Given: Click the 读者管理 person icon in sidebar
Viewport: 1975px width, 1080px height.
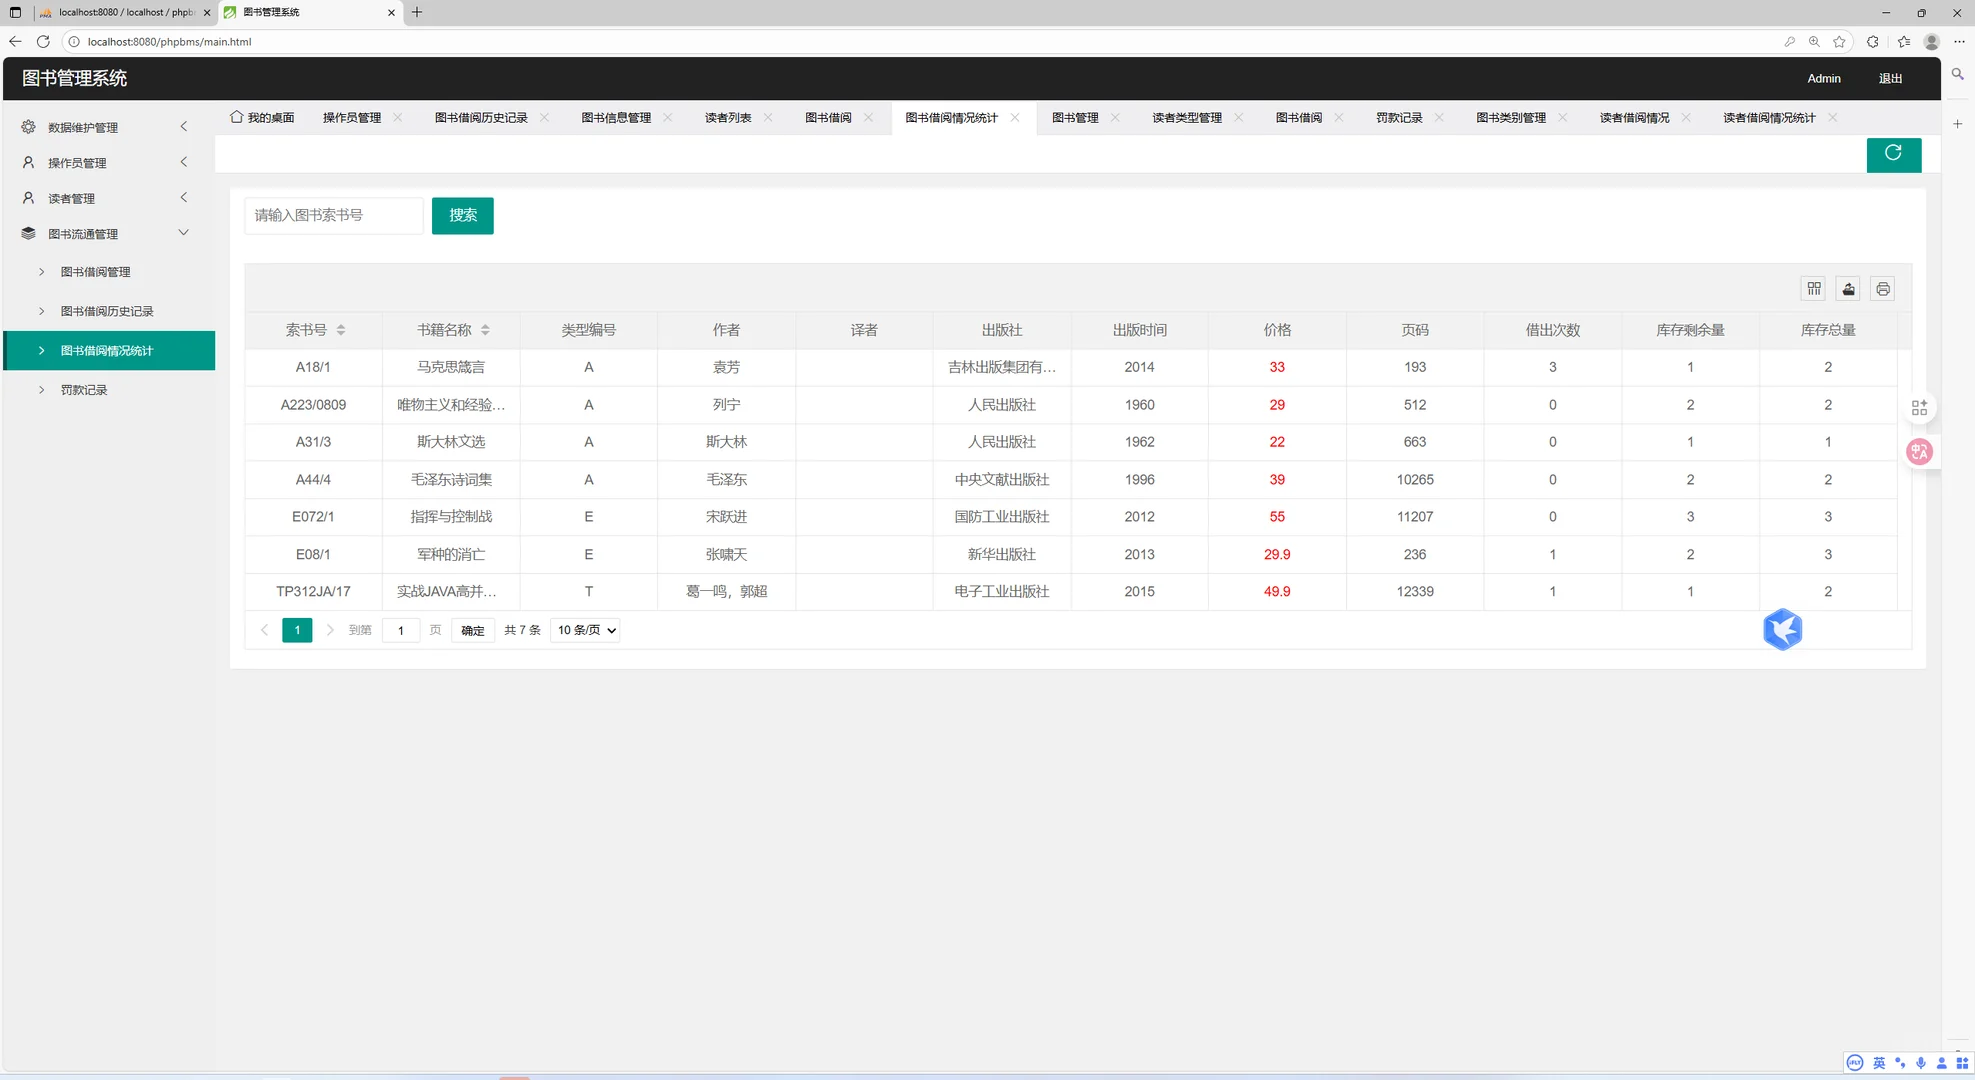Looking at the screenshot, I should pyautogui.click(x=27, y=197).
